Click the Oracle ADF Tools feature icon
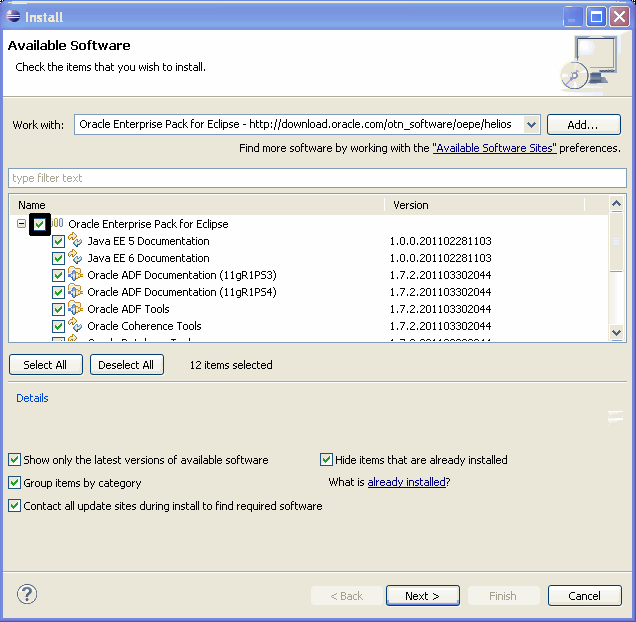 75,309
